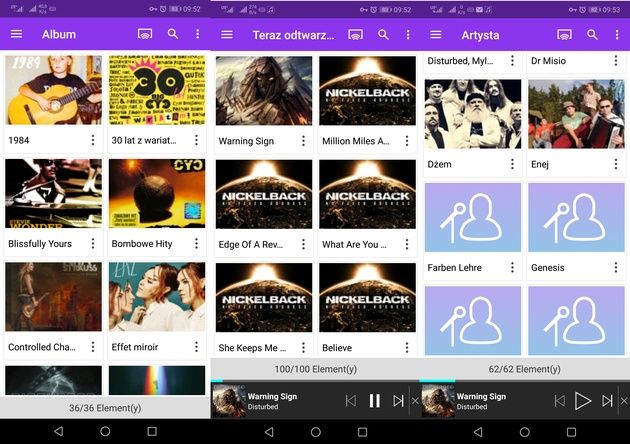
Task: Pause playback in Teraz odtwarz... mini player
Action: [374, 401]
